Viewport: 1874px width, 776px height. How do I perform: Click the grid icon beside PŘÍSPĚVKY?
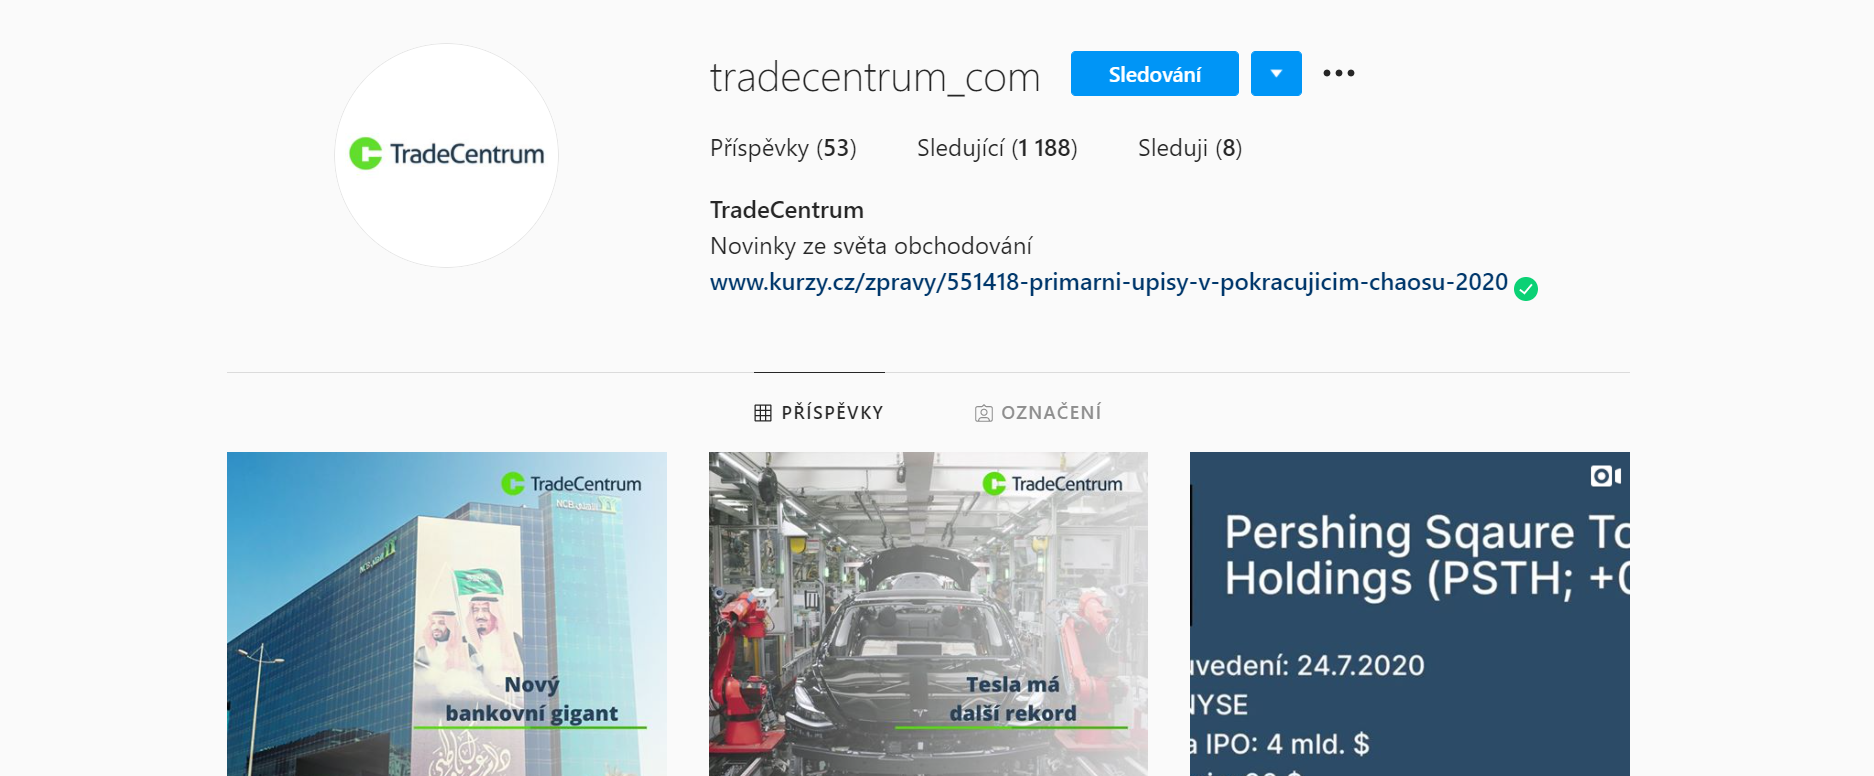(x=763, y=413)
